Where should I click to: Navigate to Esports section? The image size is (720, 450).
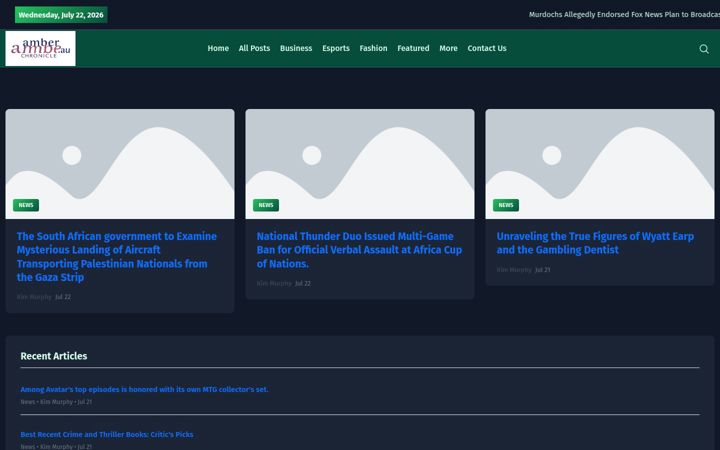pyautogui.click(x=336, y=48)
